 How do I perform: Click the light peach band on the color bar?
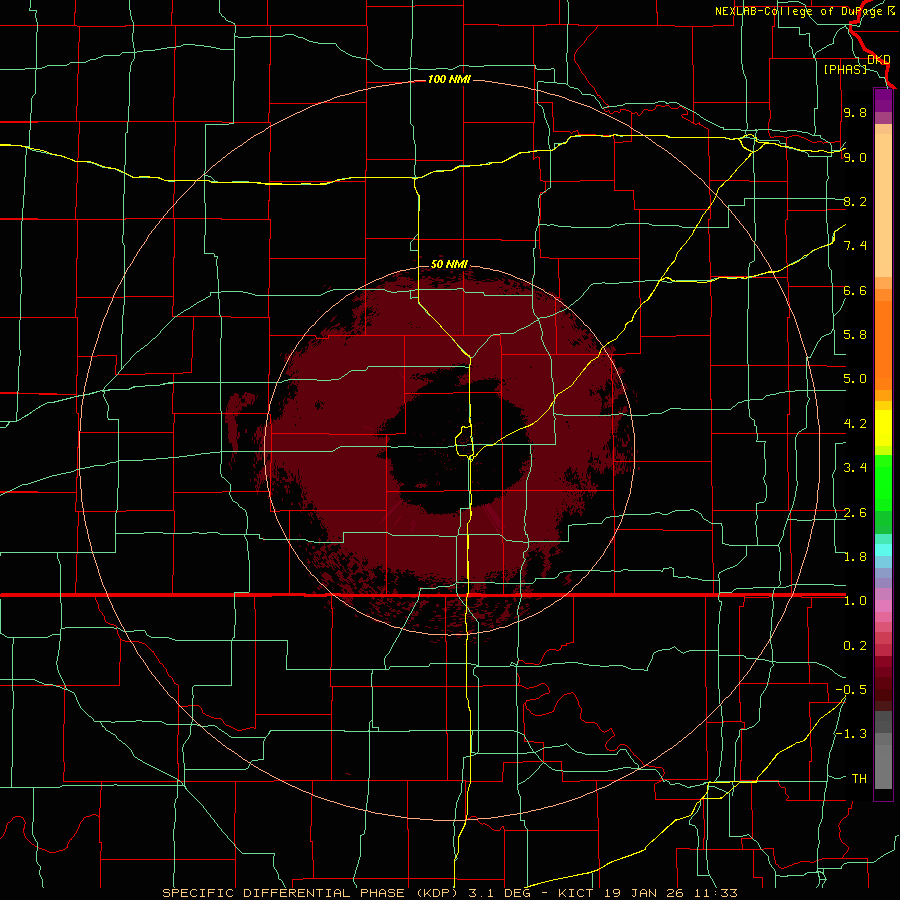click(x=883, y=205)
